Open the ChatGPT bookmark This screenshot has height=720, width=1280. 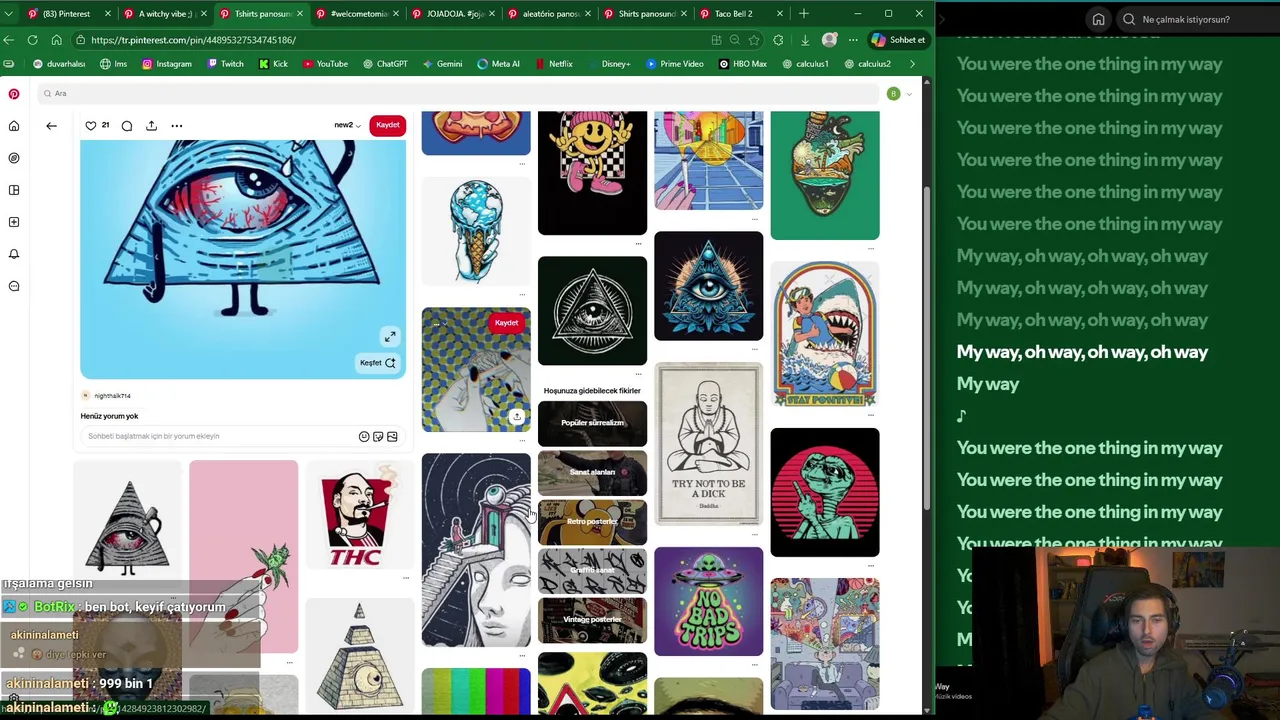click(385, 64)
